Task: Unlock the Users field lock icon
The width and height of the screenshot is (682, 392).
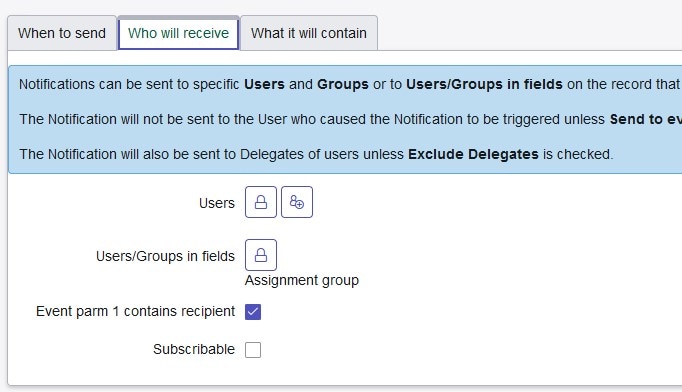Action: click(261, 202)
